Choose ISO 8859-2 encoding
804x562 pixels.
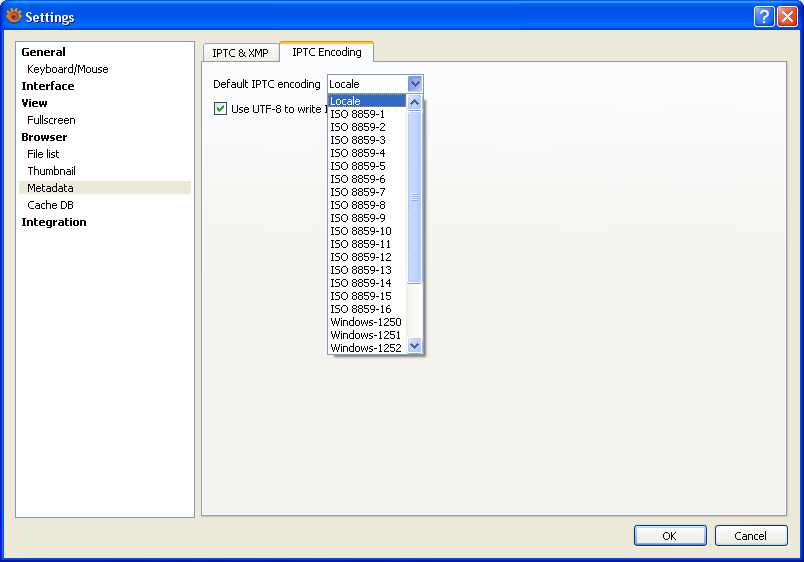click(367, 127)
